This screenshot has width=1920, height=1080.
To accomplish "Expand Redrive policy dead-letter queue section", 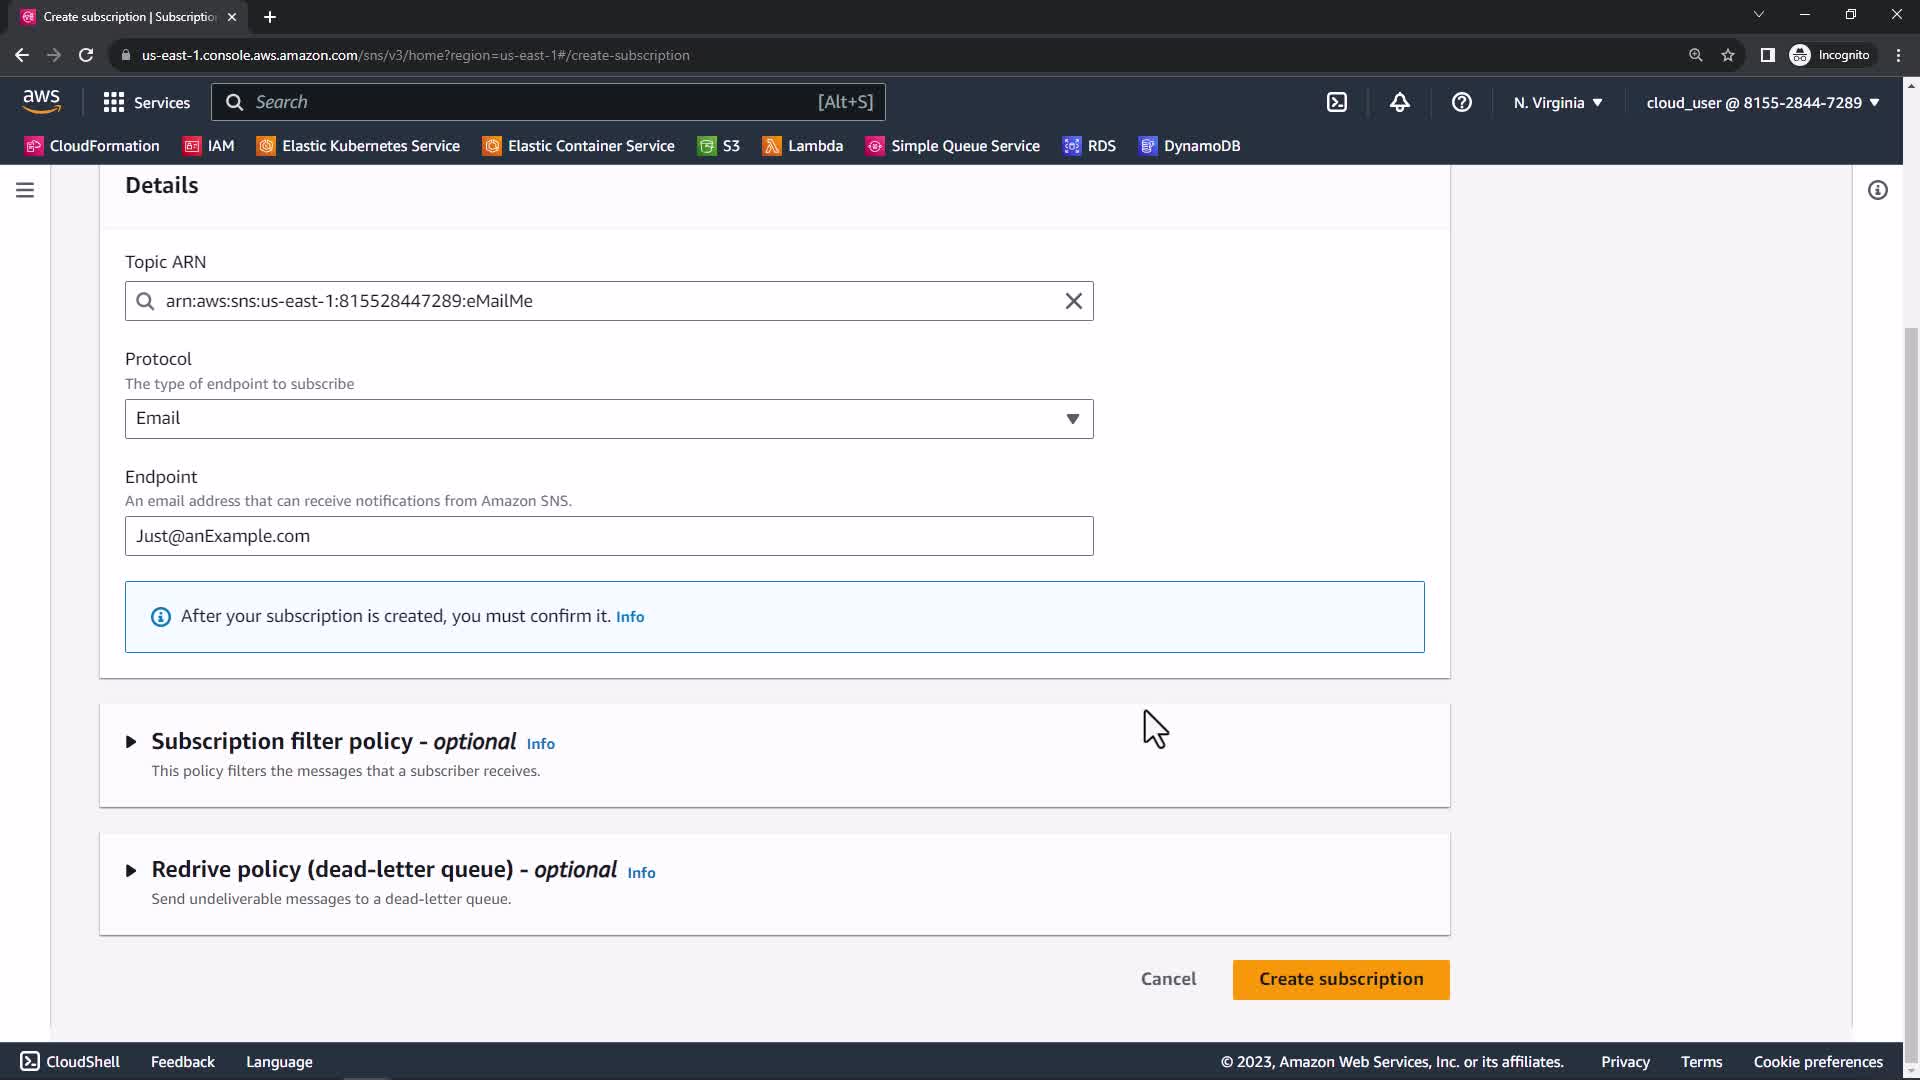I will (x=131, y=870).
